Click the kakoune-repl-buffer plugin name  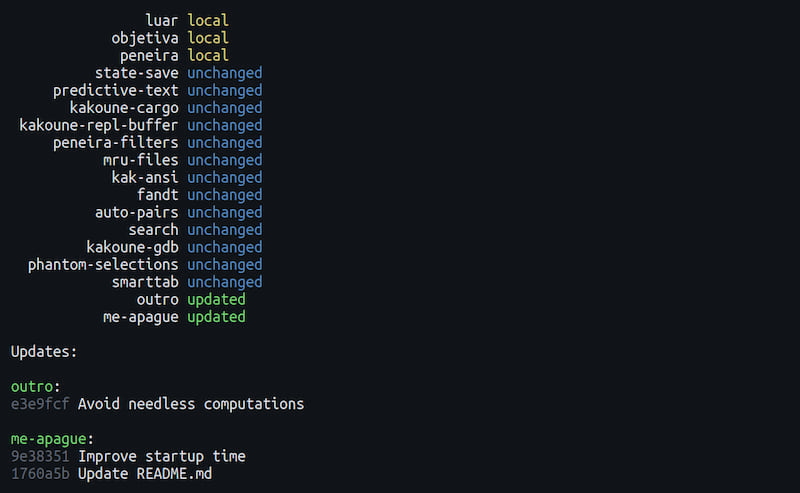99,125
